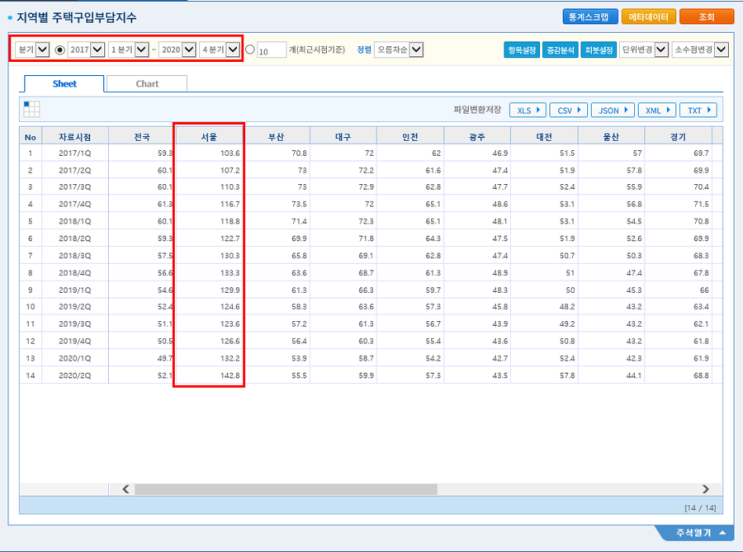This screenshot has height=552, width=743.
Task: Export data as CSV
Action: pos(569,110)
